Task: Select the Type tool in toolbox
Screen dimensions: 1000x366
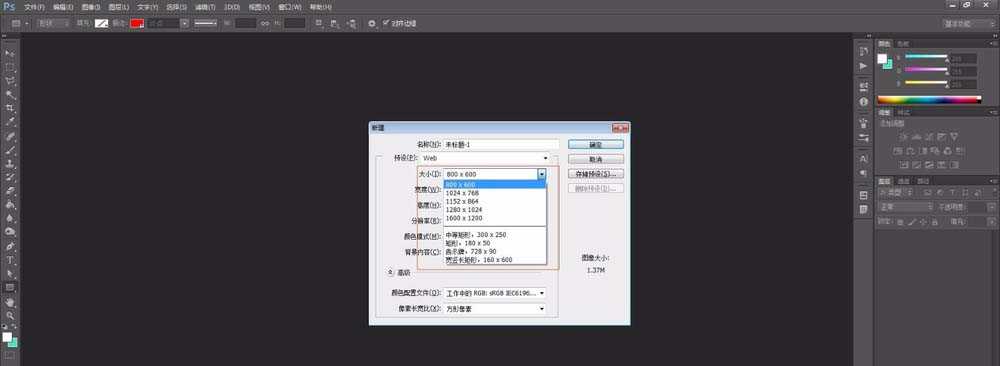Action: (10, 260)
